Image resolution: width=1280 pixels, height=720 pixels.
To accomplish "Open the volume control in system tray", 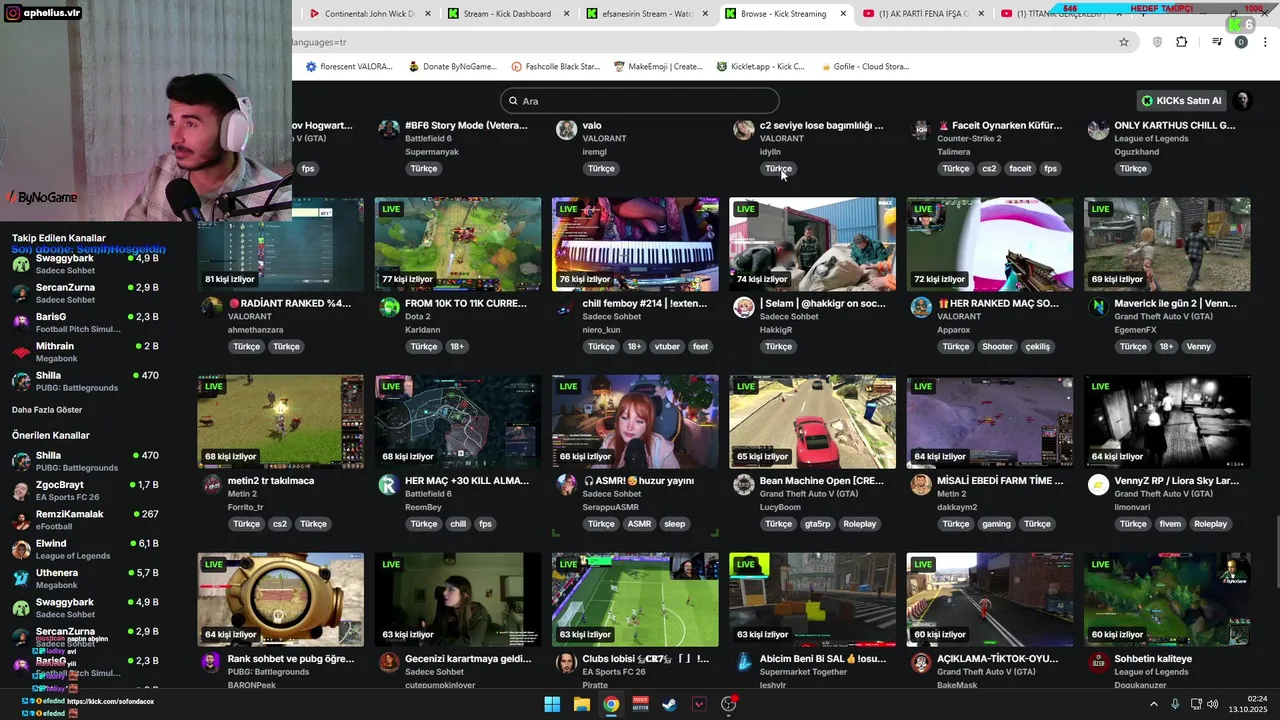I will [x=1213, y=704].
